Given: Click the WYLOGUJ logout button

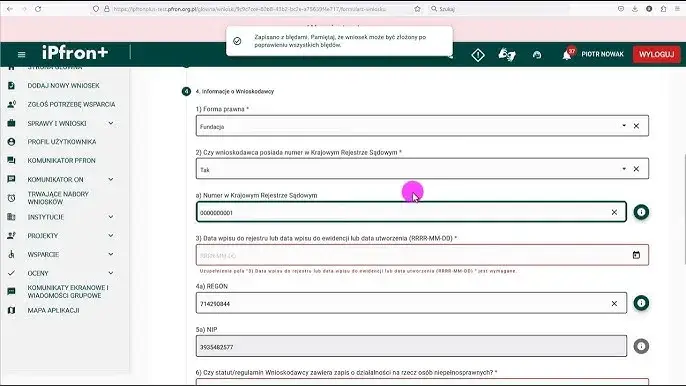Looking at the screenshot, I should pyautogui.click(x=656, y=54).
